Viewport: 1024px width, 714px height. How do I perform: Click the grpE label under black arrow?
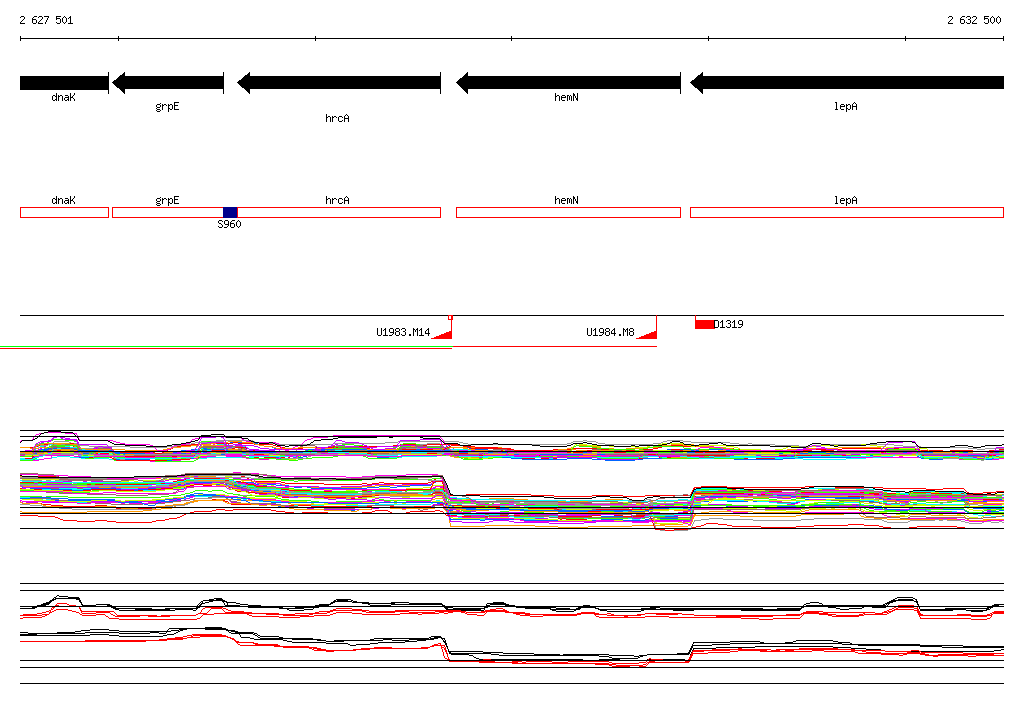(167, 106)
